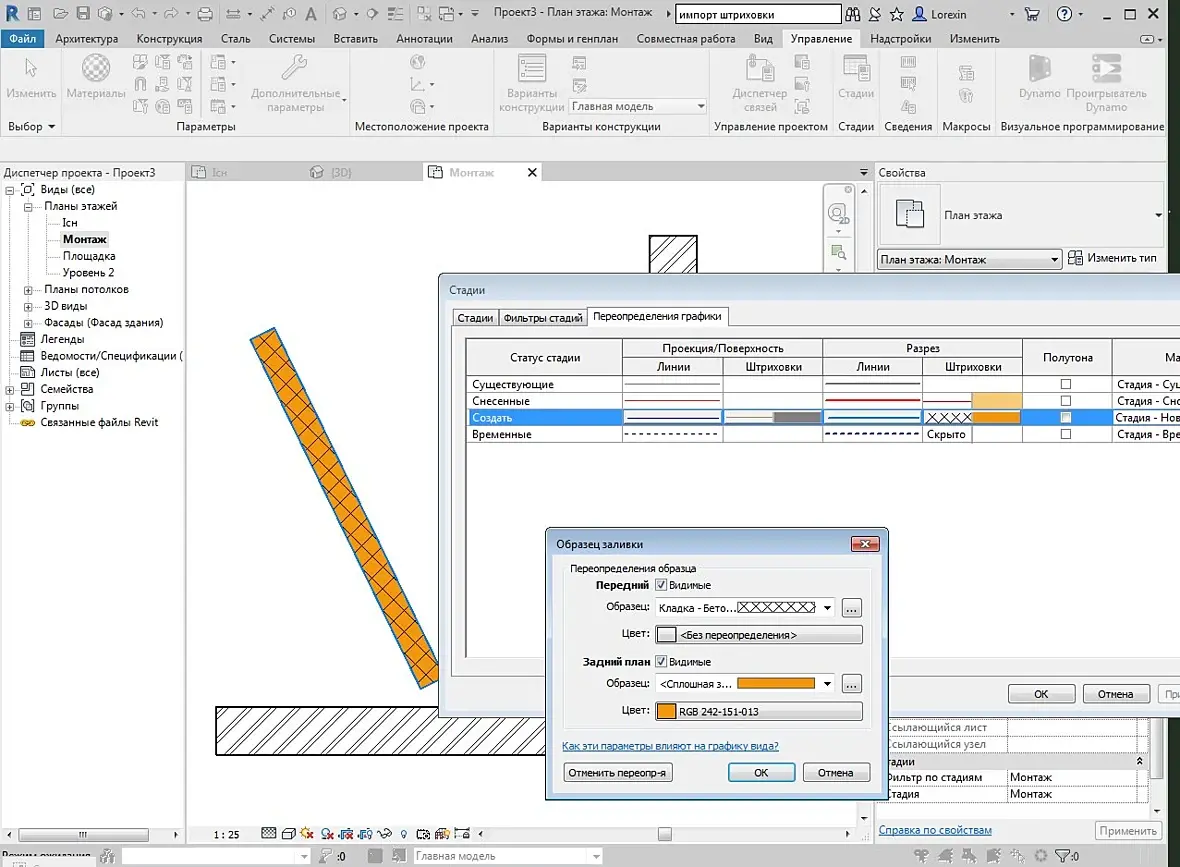Expand the Планы потолков tree node
The image size is (1180, 867).
29,290
